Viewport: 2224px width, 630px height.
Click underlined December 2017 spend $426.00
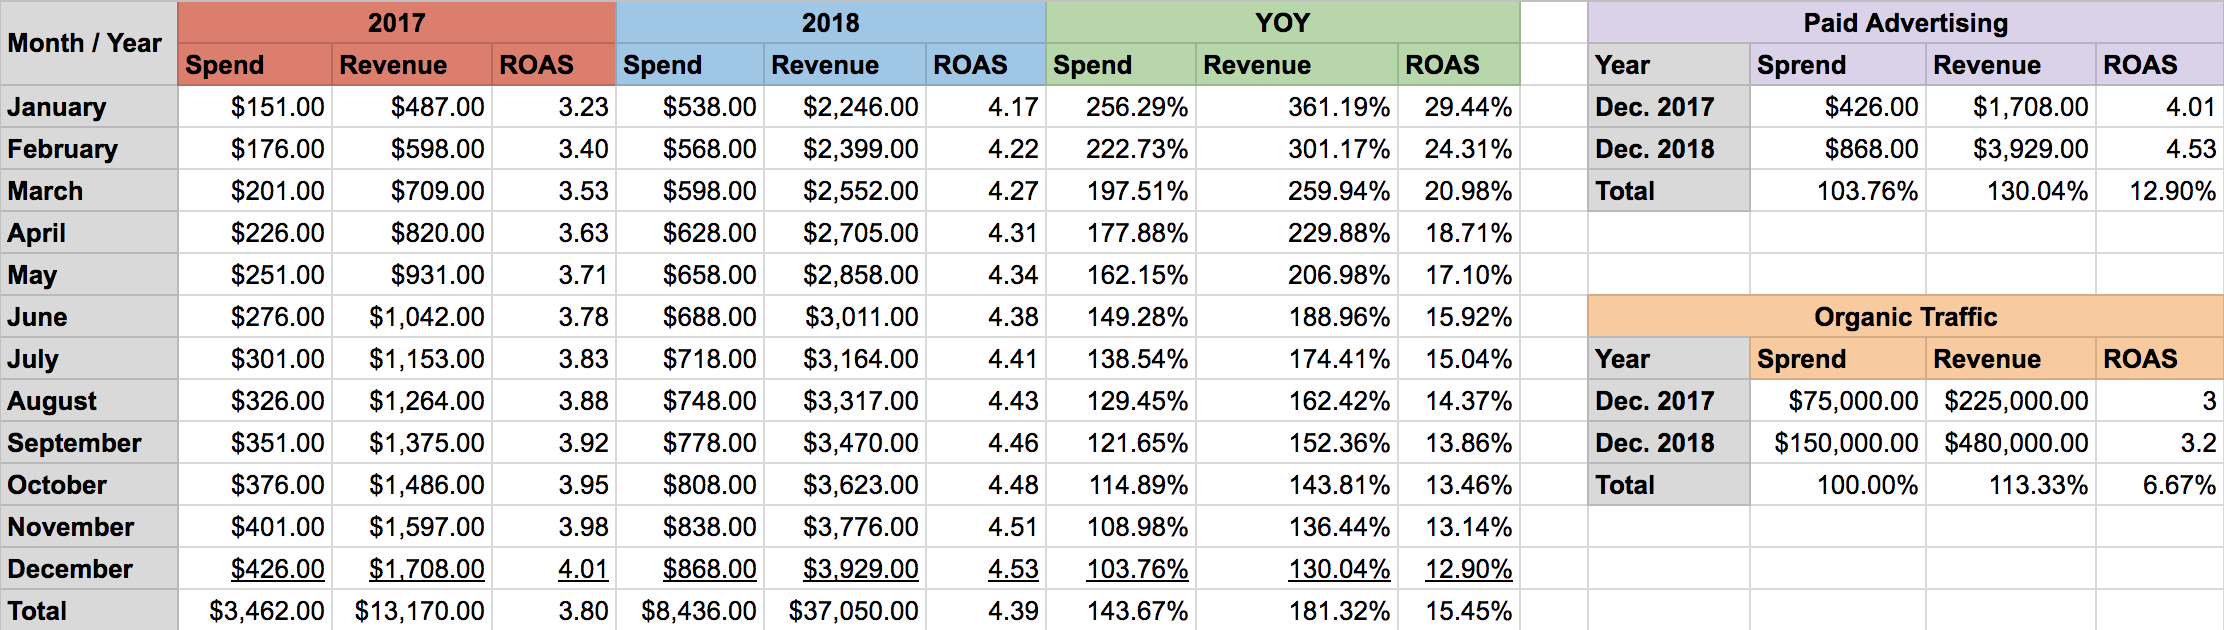[277, 569]
